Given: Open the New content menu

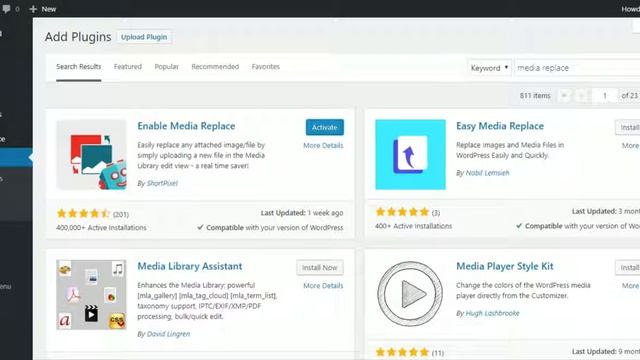Looking at the screenshot, I should click(43, 9).
